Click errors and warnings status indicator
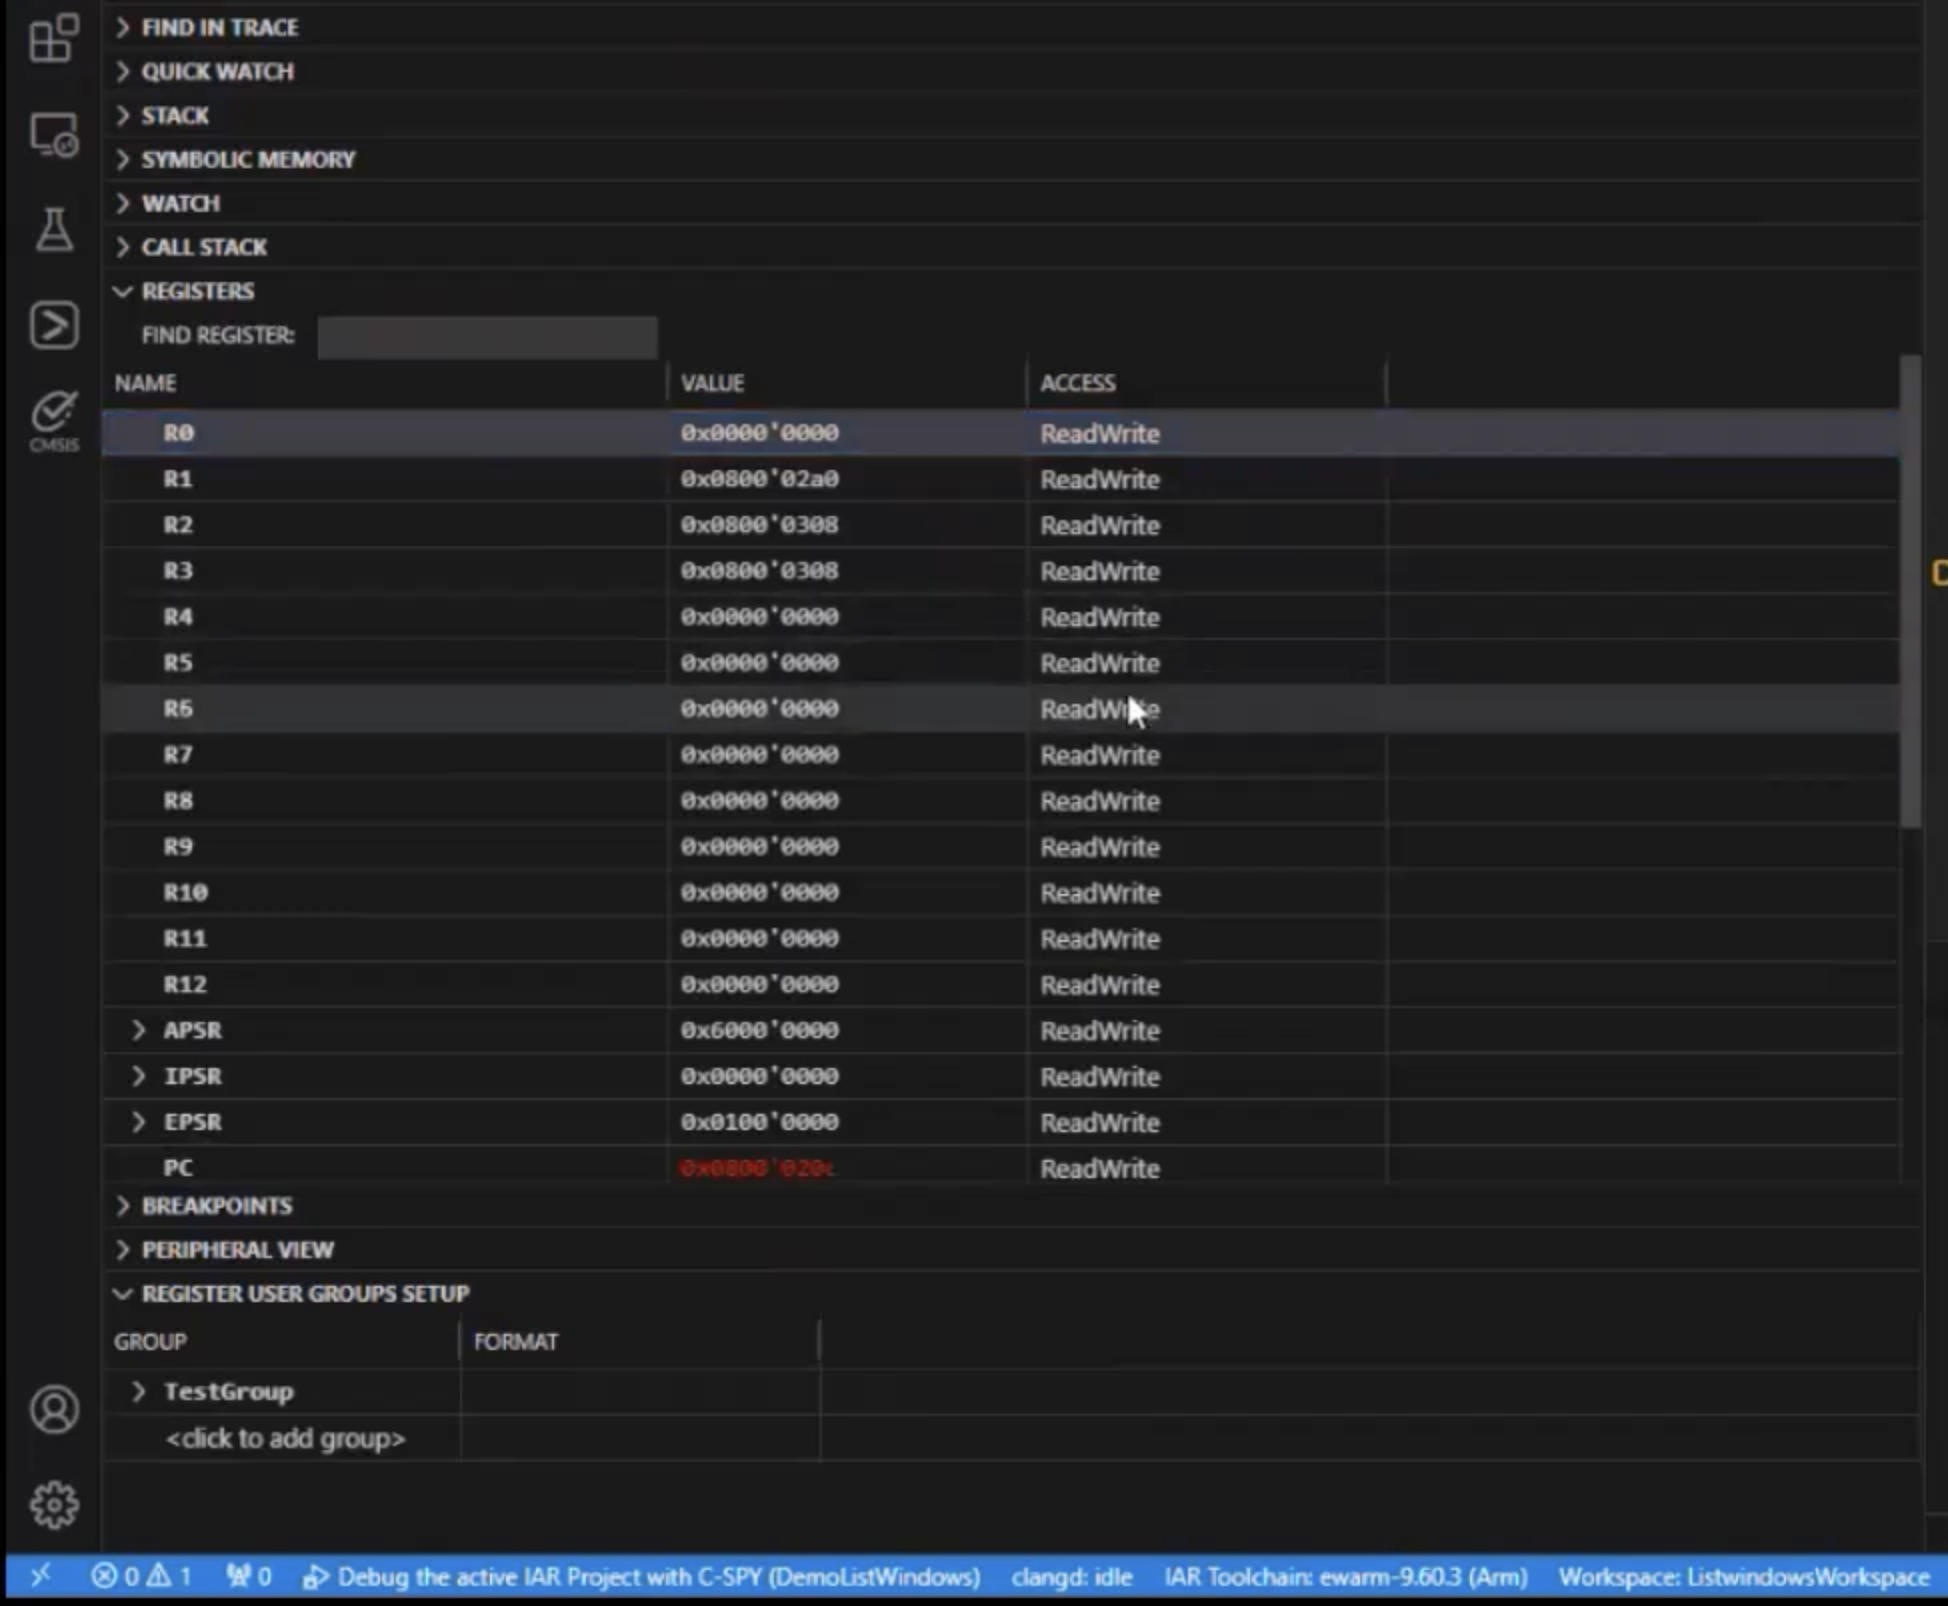This screenshot has width=1948, height=1606. 141,1577
